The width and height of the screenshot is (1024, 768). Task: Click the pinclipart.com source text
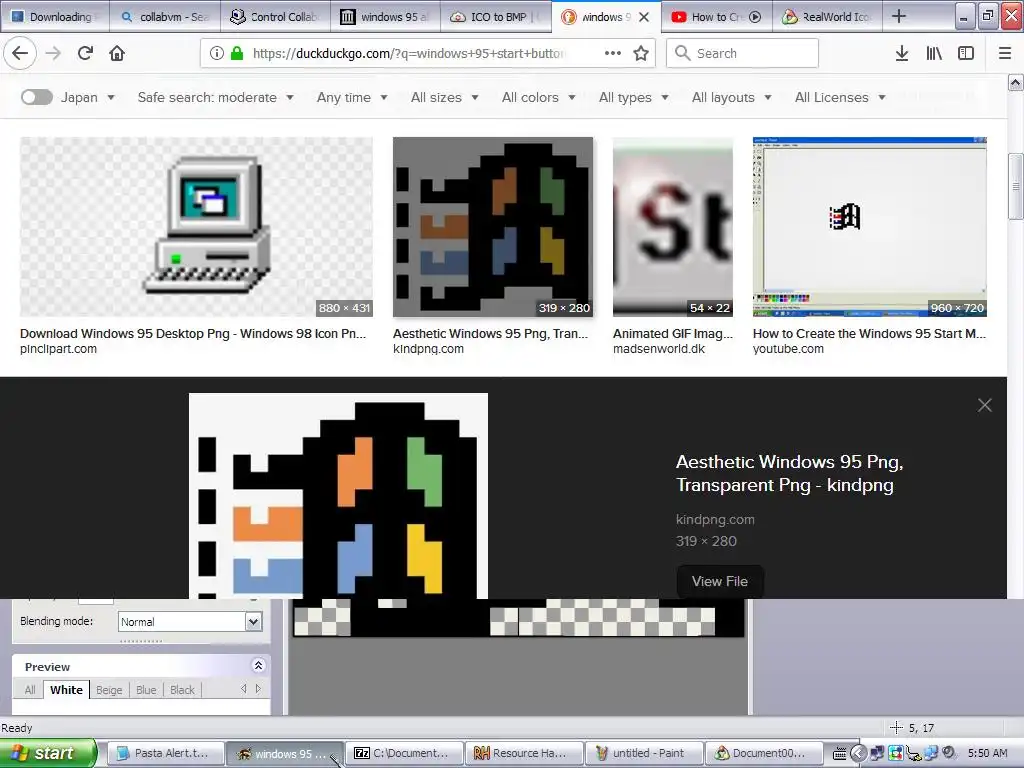58,349
